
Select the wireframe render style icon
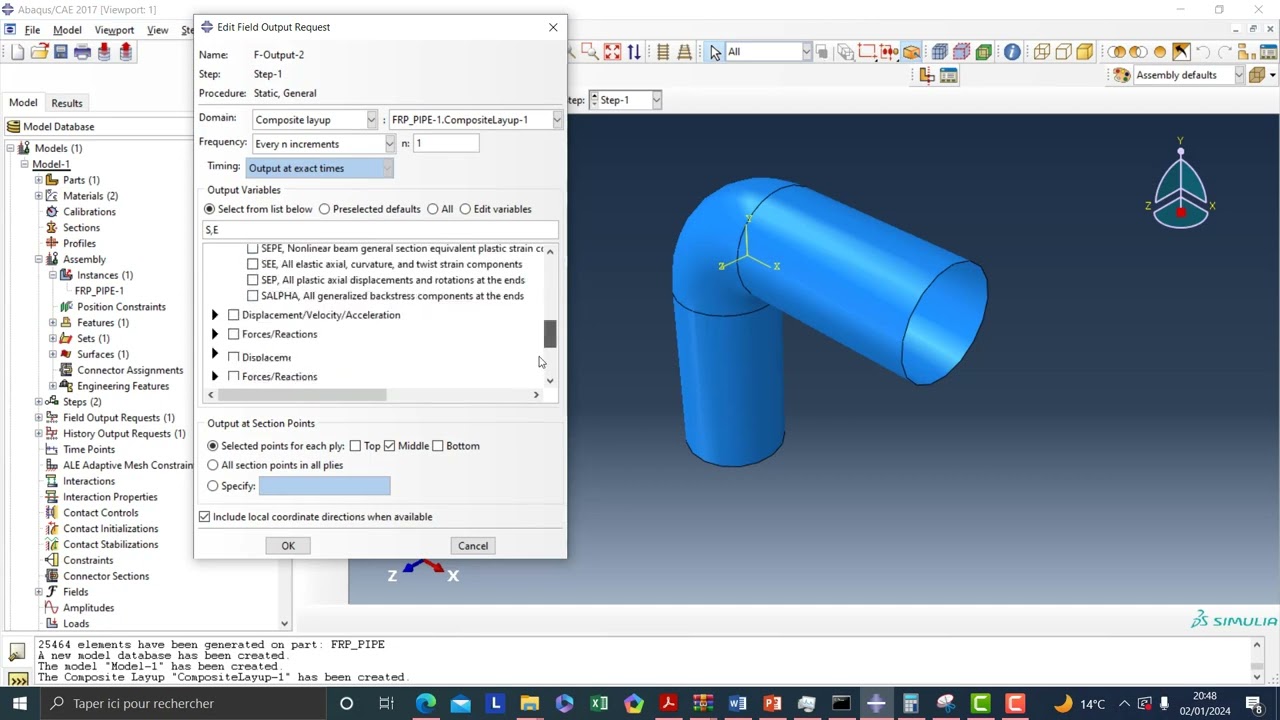tap(1041, 52)
